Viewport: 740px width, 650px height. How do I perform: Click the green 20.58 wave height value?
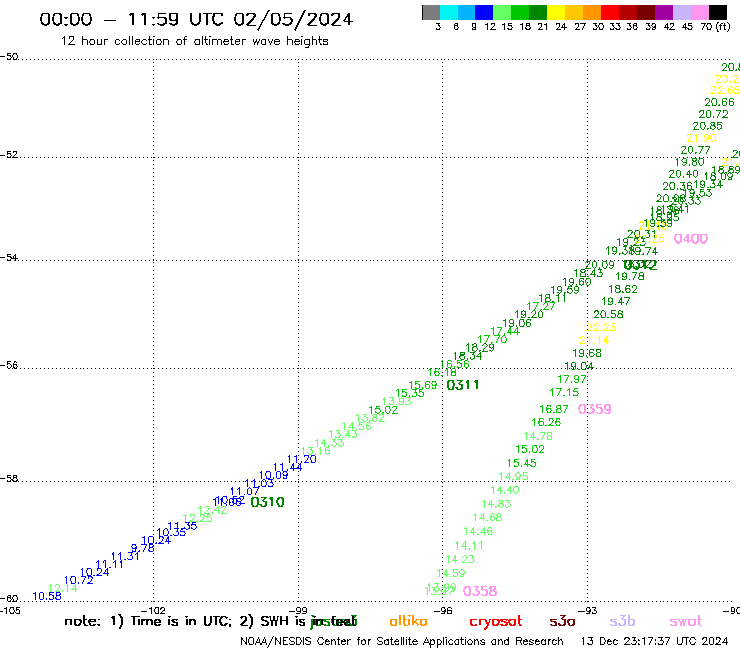(x=608, y=314)
